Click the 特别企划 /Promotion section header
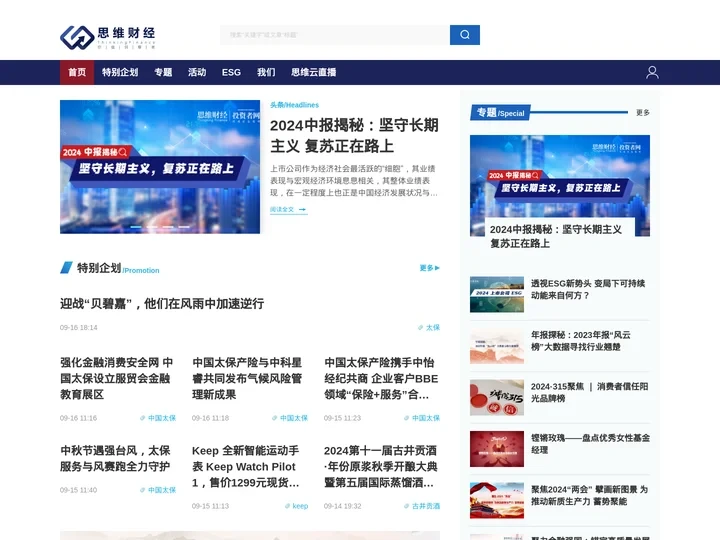The width and height of the screenshot is (720, 540). (x=110, y=268)
